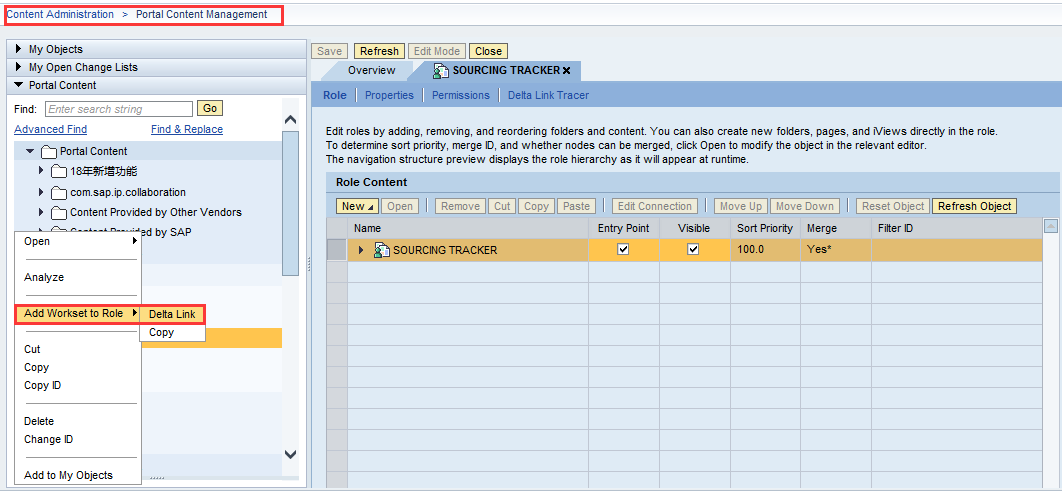The width and height of the screenshot is (1062, 496).
Task: Click the Entry Point column header
Action: click(623, 228)
